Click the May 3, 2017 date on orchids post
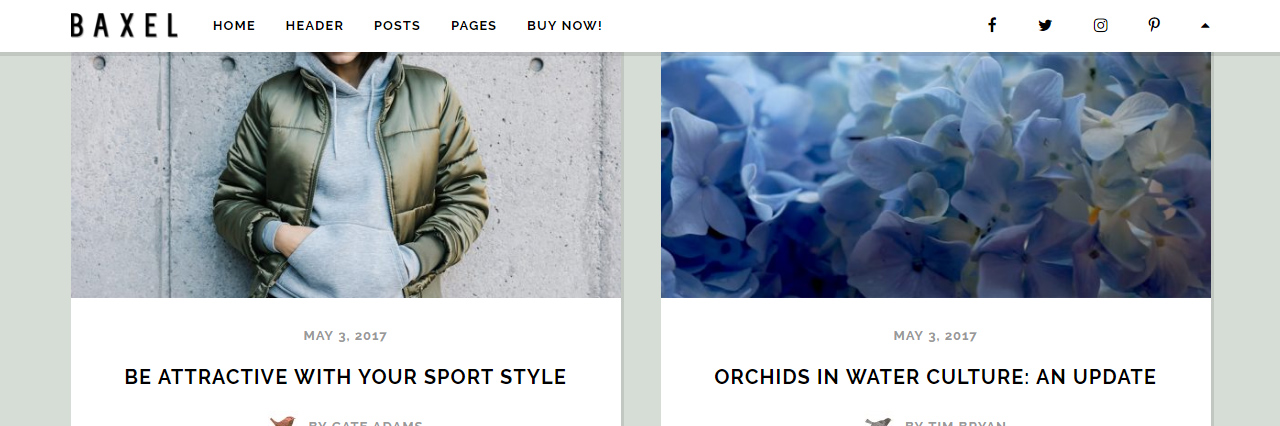 coord(935,336)
